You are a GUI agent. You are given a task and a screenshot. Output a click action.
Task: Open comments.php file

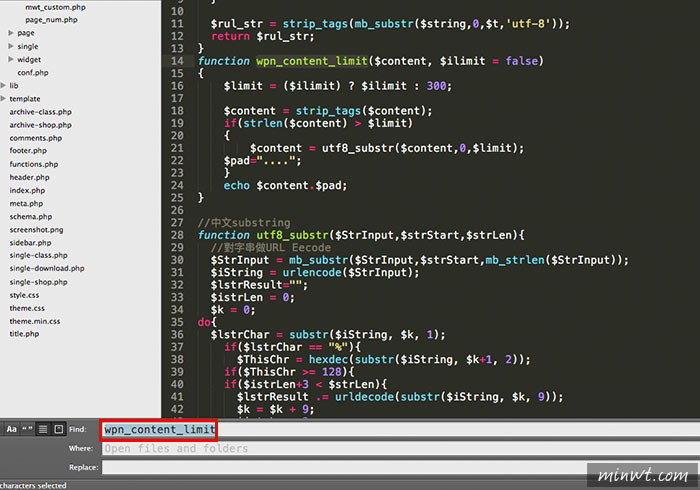(36, 138)
